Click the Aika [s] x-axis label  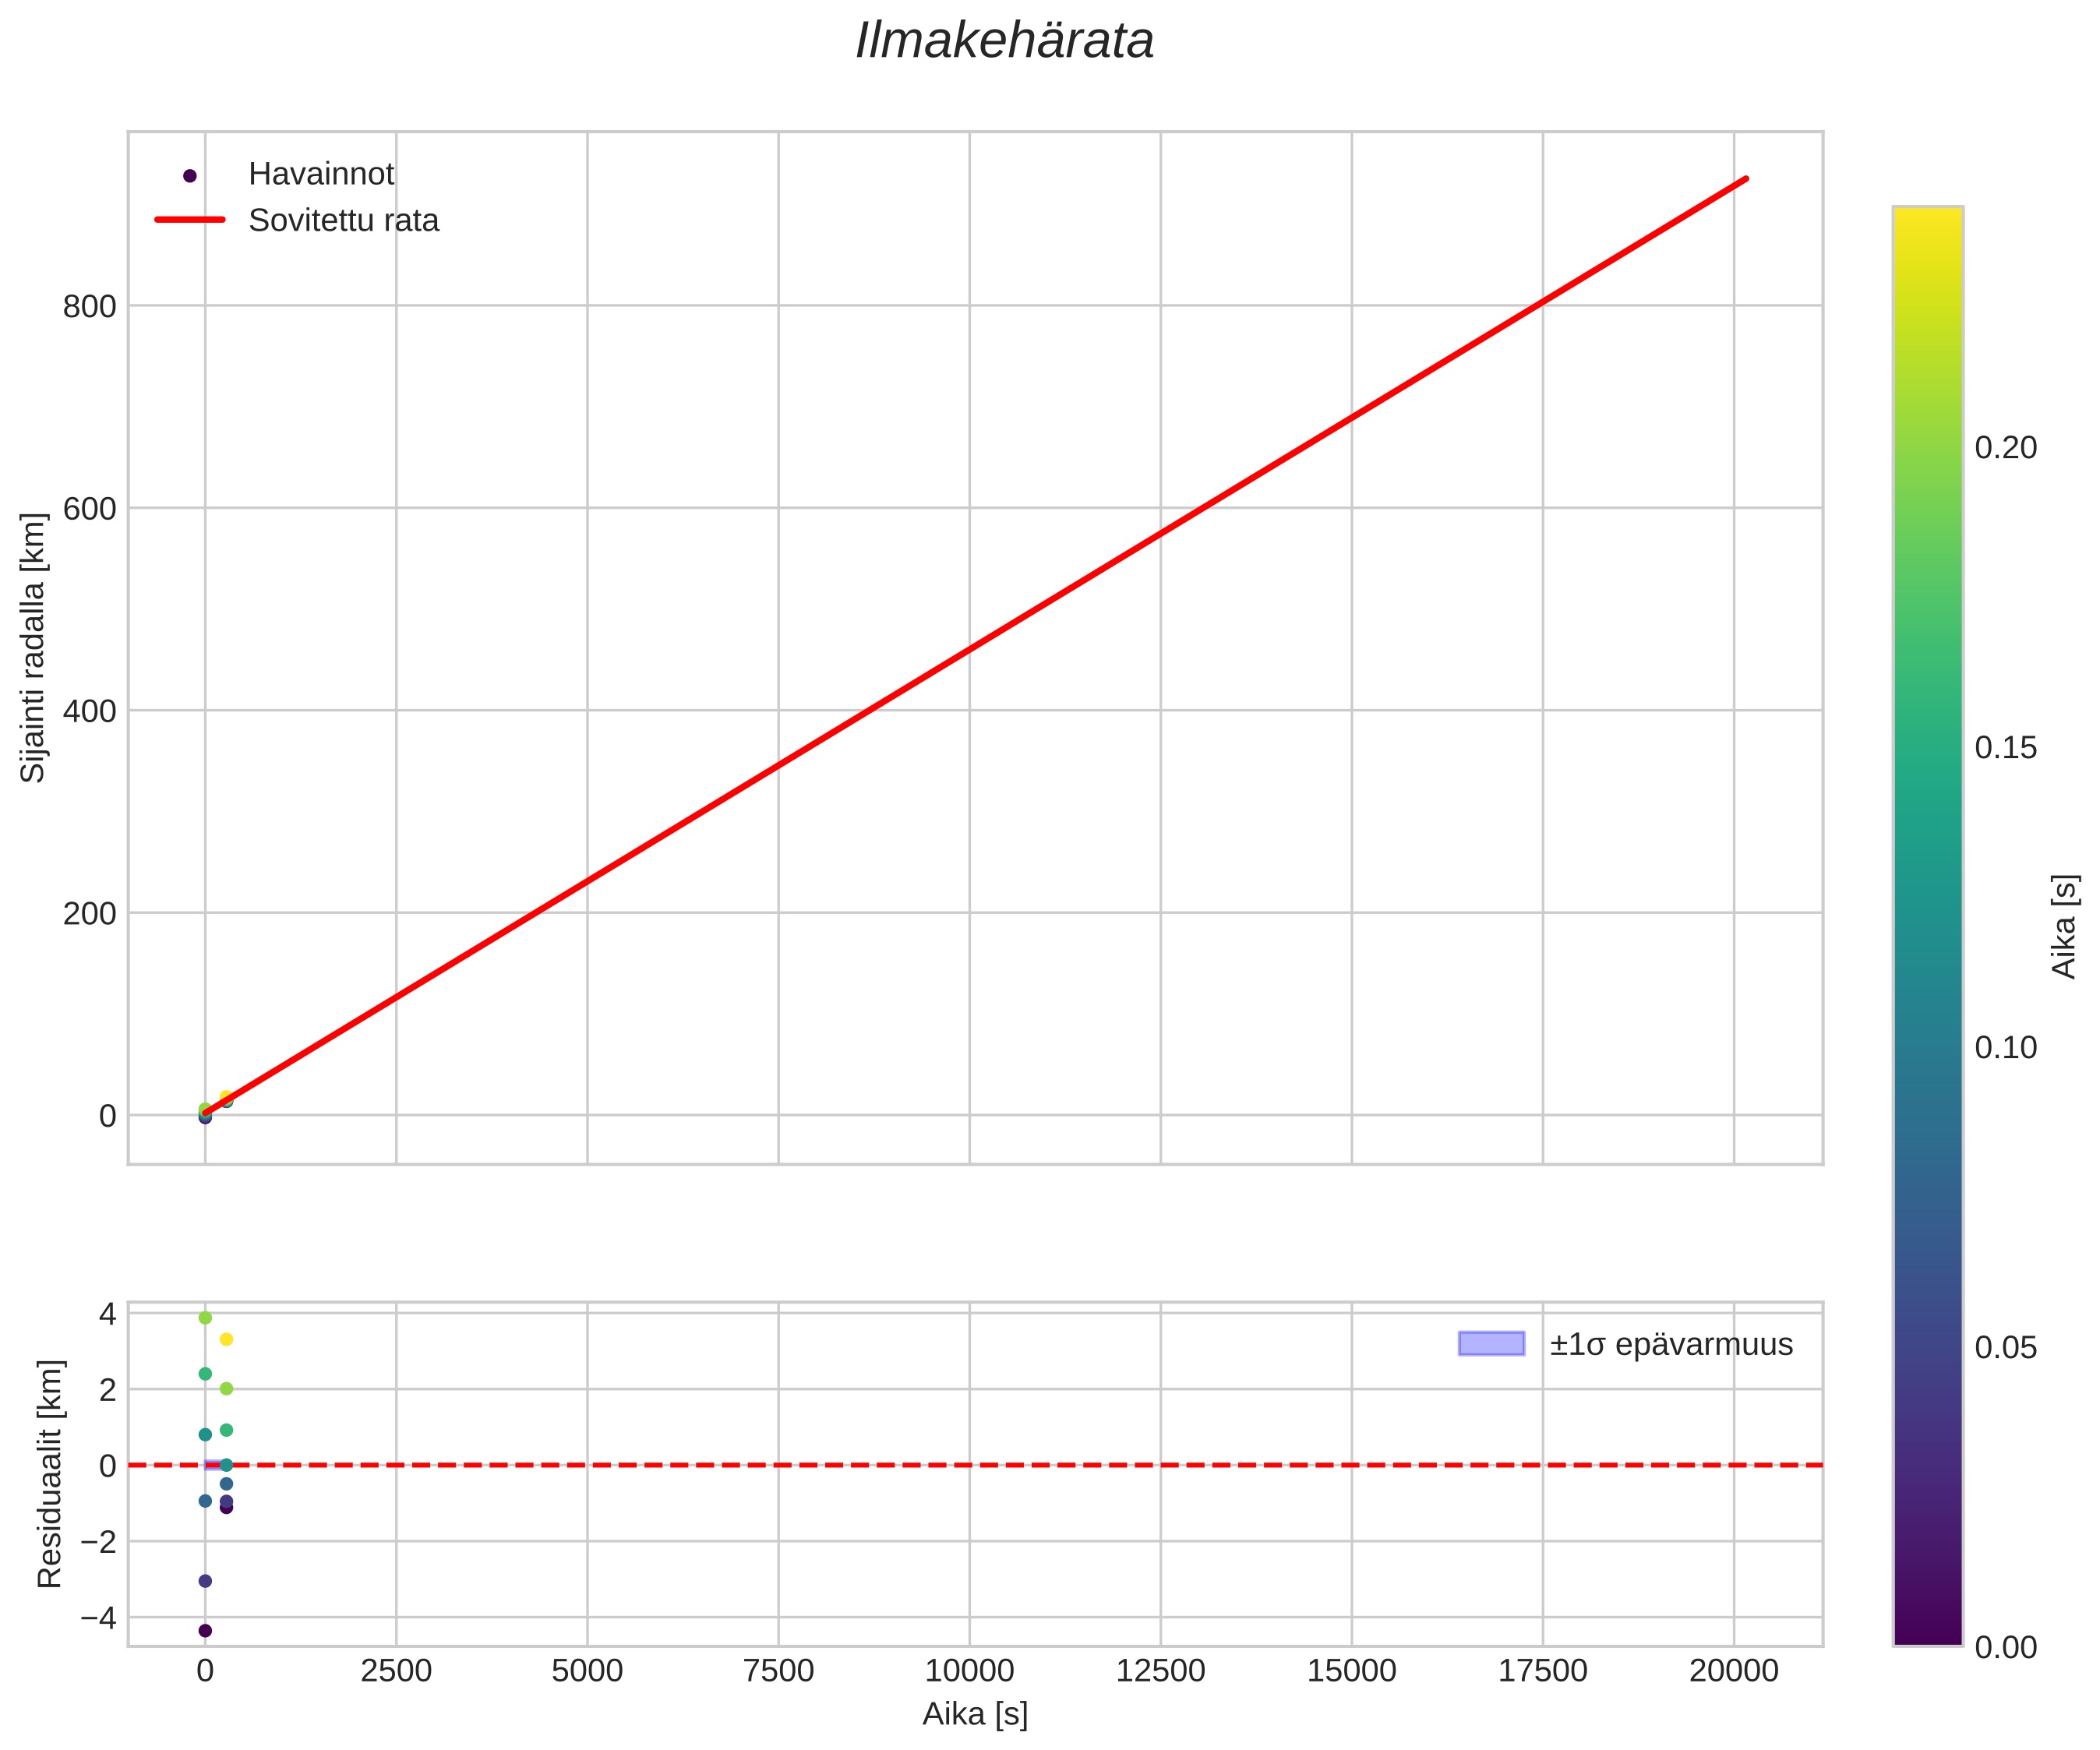click(974, 1714)
